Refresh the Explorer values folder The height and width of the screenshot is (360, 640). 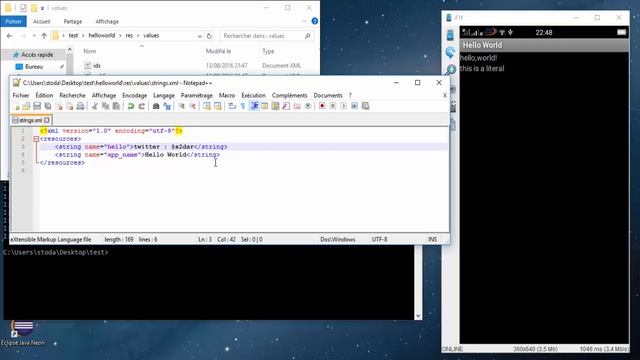[x=209, y=36]
